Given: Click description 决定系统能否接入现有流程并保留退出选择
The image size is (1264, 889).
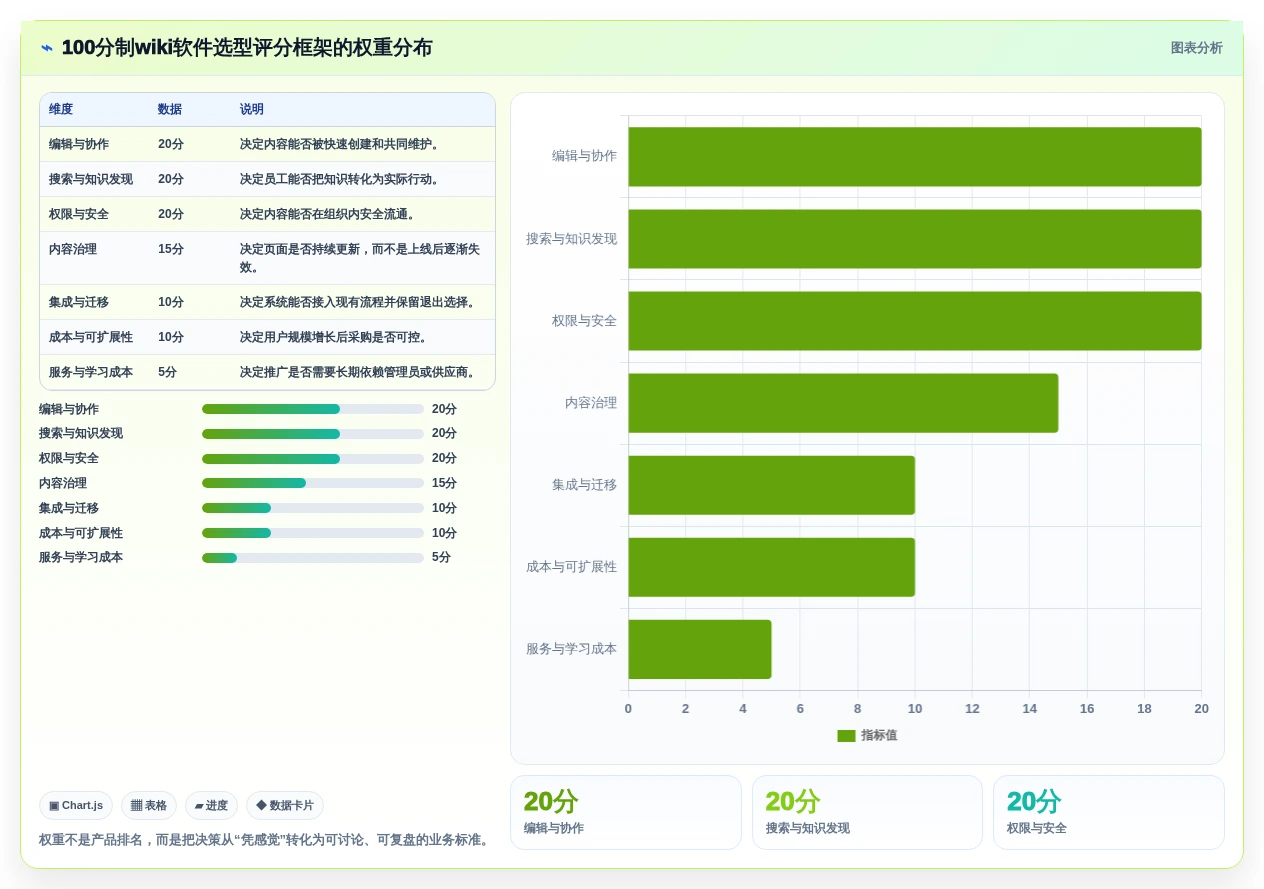Looking at the screenshot, I should coord(360,302).
